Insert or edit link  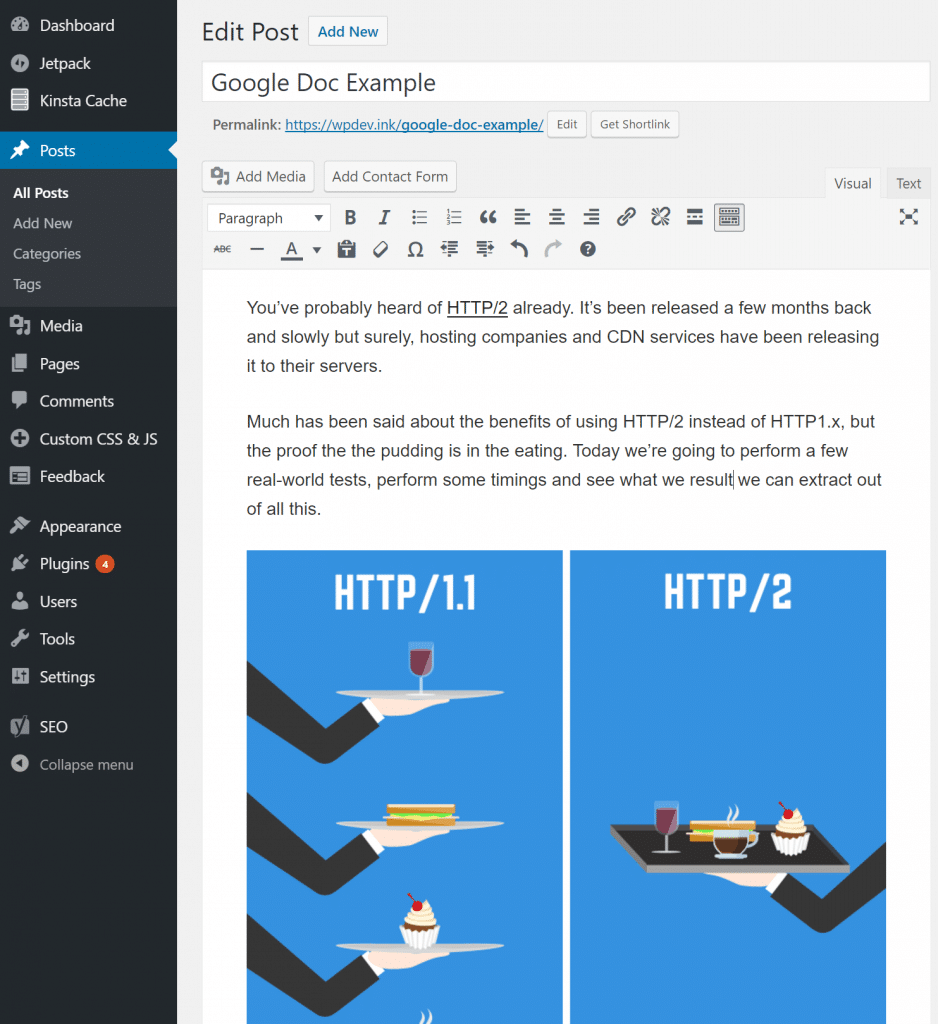(x=626, y=217)
